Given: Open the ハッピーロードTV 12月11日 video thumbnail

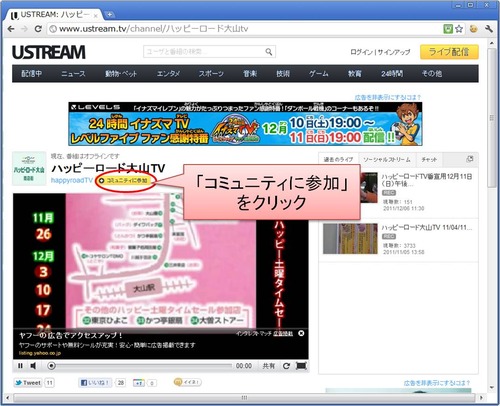Looking at the screenshot, I should (369, 188).
